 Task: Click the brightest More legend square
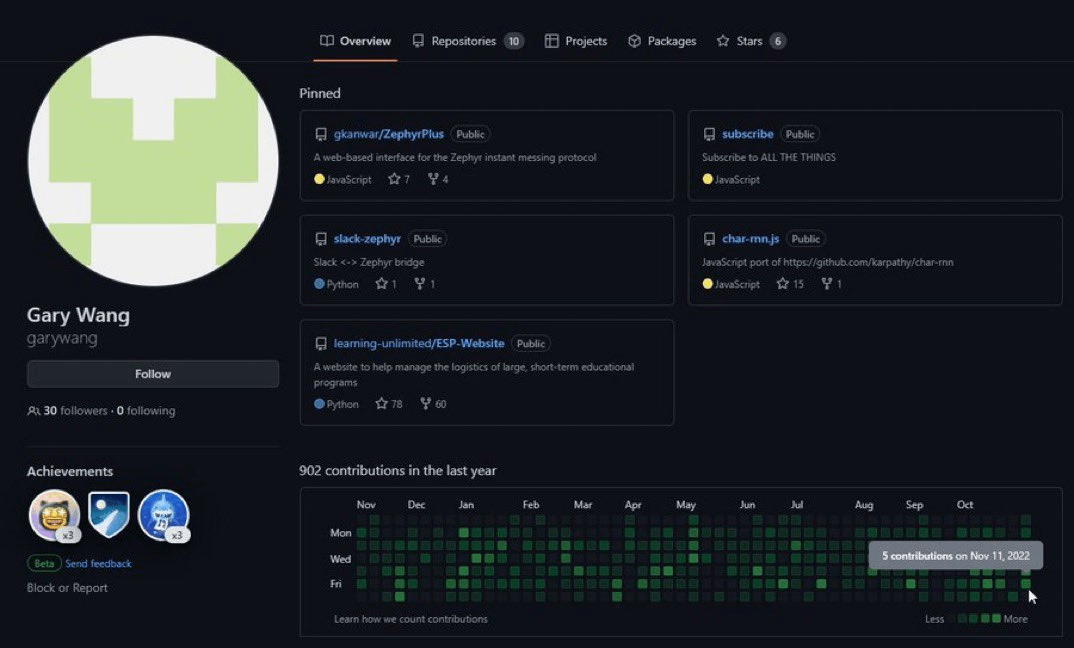pos(997,619)
